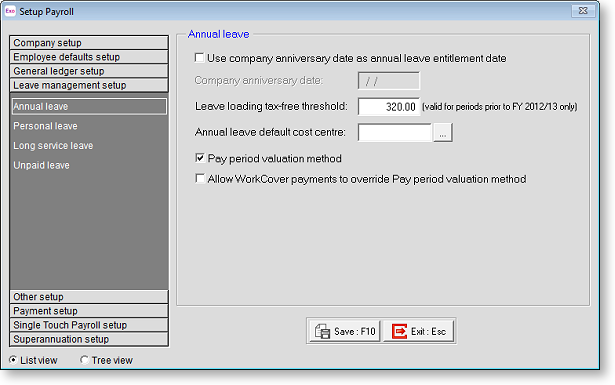Expand Single Touch Payroll setup section
Screen dimensions: 615x385
pos(89,325)
